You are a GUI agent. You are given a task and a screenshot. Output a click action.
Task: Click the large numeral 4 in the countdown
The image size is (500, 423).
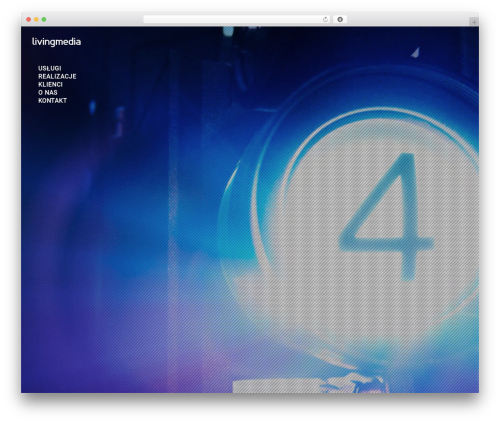click(x=387, y=217)
